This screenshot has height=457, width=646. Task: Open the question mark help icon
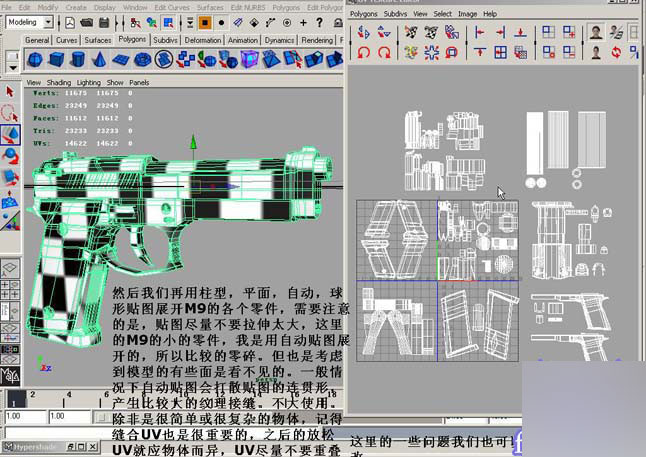coord(319,23)
